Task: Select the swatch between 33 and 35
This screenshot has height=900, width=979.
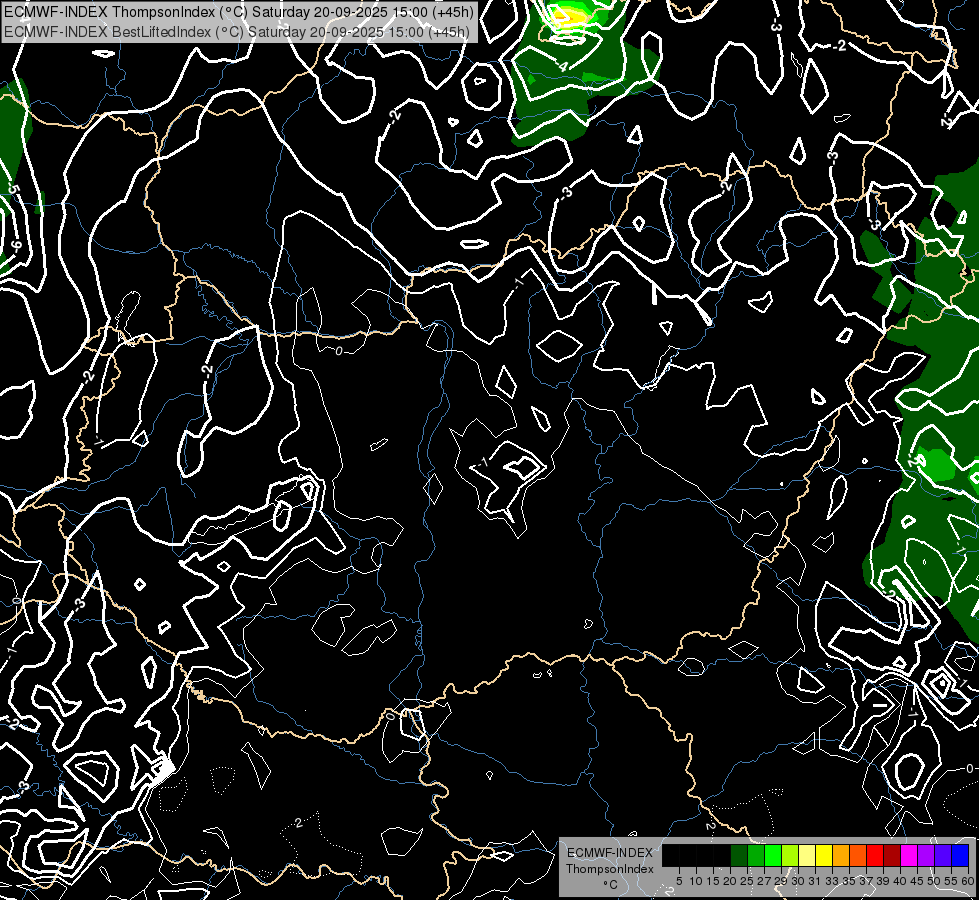Action: tap(841, 855)
